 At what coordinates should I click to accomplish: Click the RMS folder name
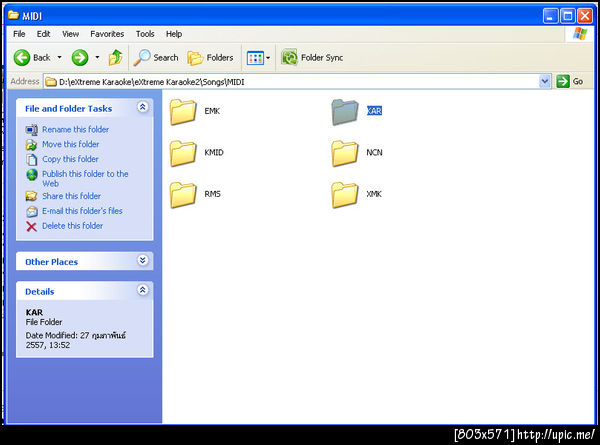point(212,194)
